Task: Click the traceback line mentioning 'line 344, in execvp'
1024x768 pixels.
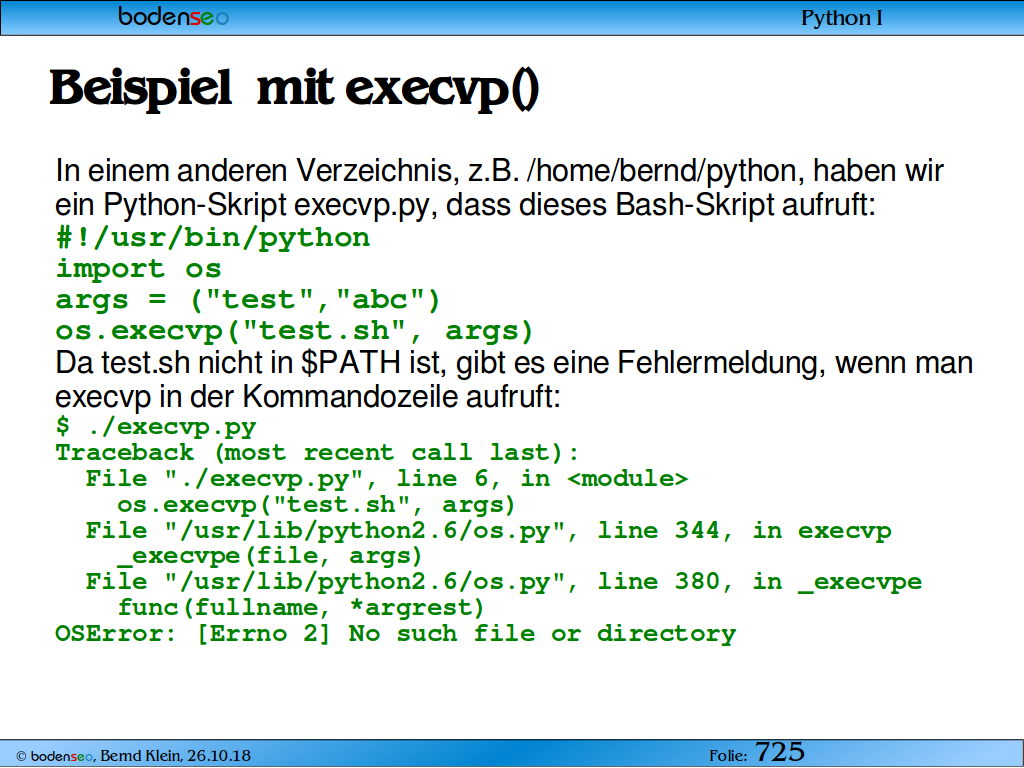Action: coord(488,530)
